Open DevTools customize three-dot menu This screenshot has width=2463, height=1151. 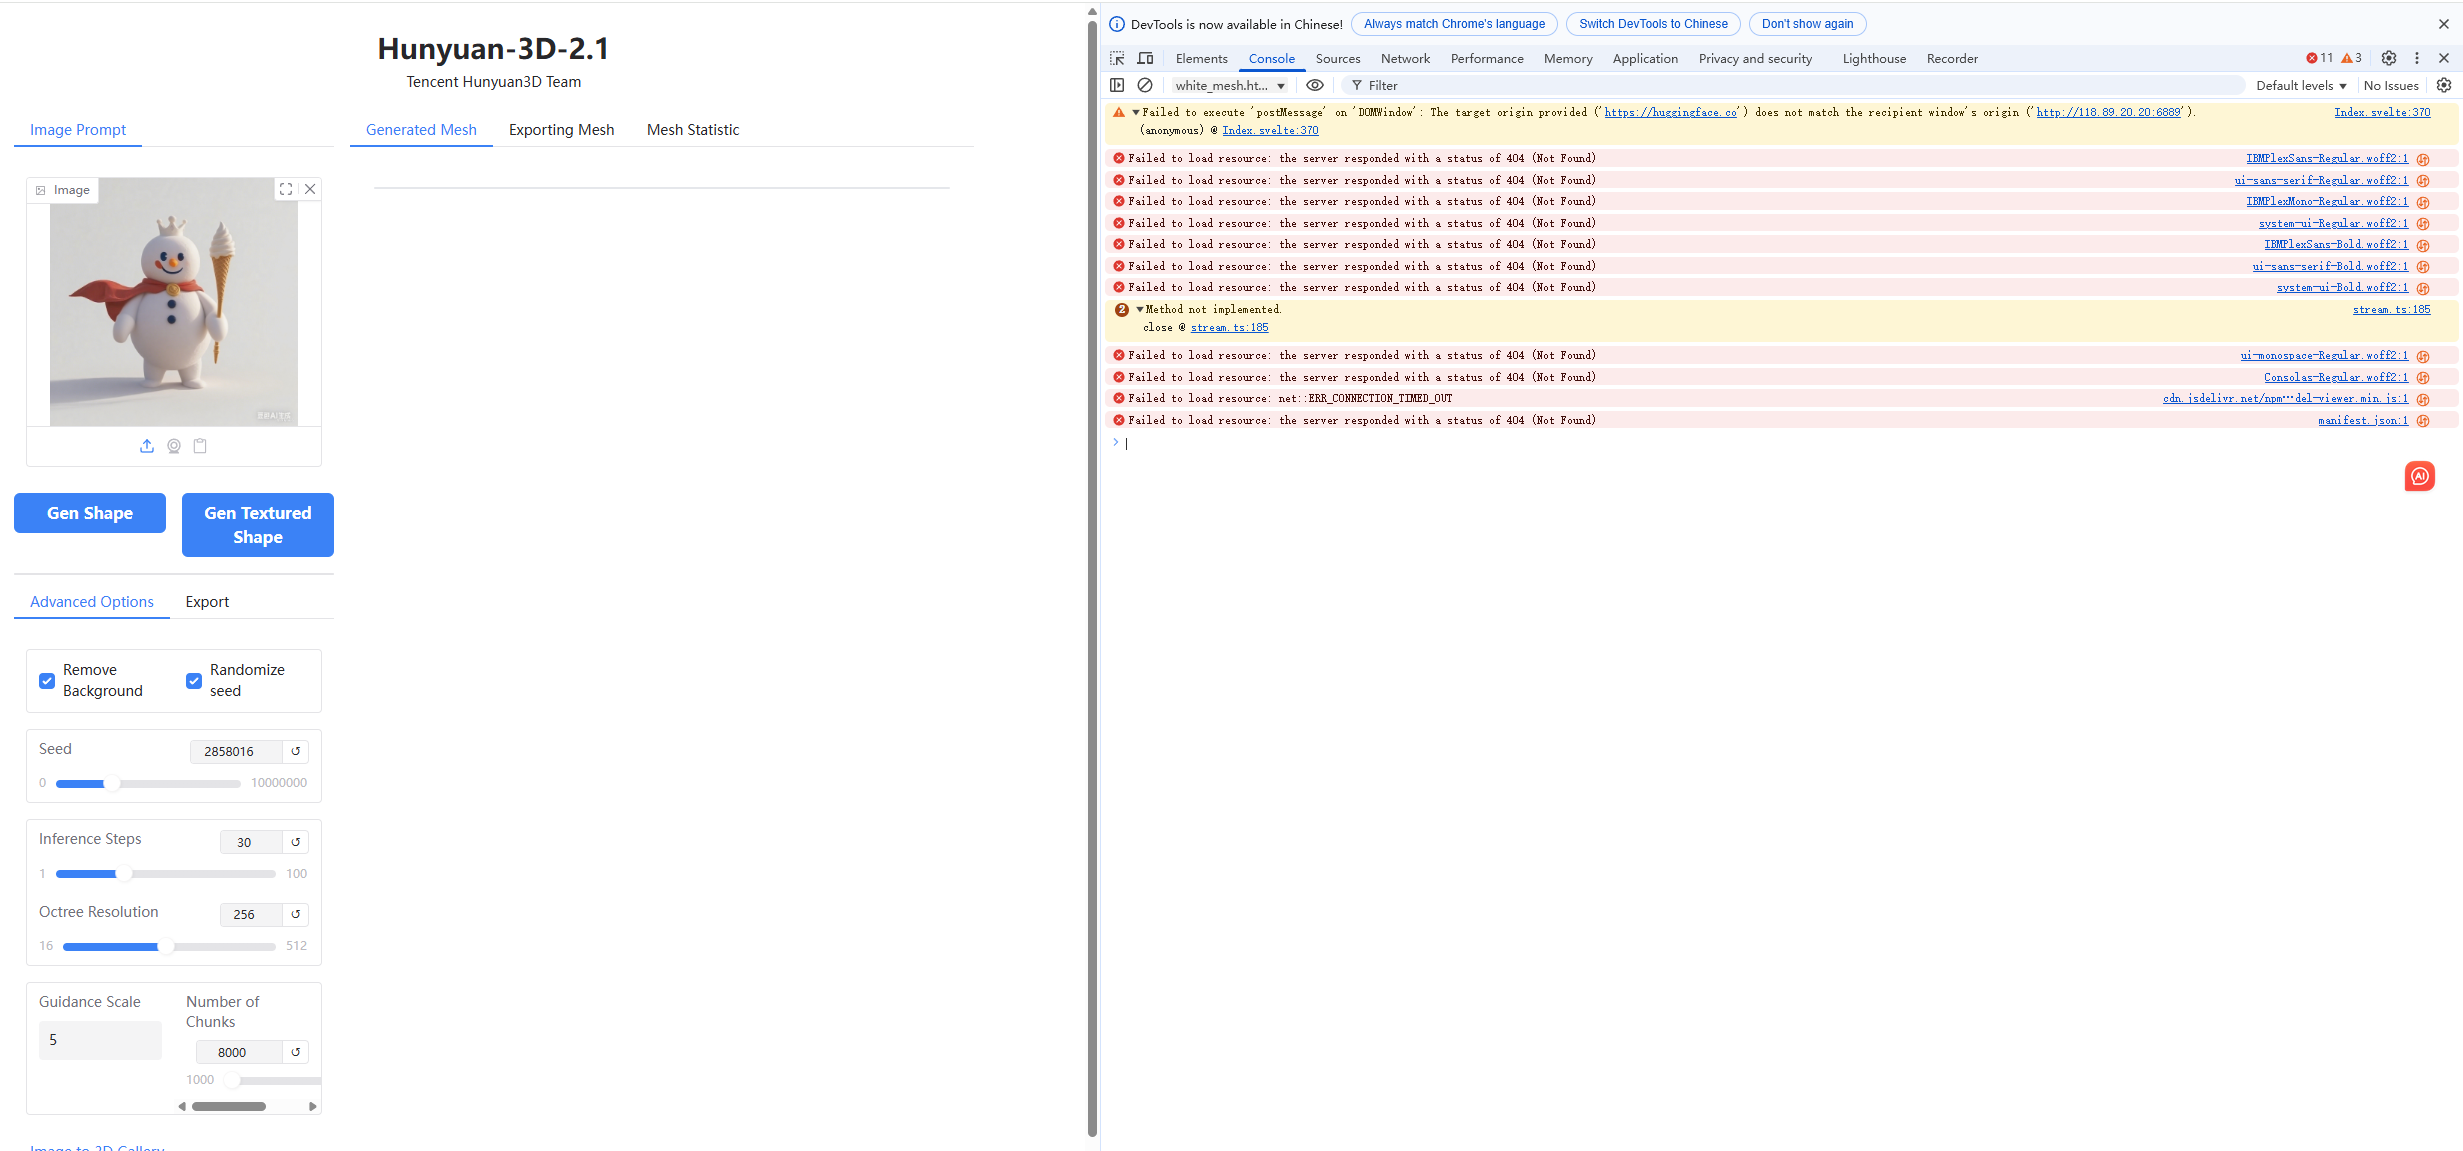click(x=2417, y=59)
